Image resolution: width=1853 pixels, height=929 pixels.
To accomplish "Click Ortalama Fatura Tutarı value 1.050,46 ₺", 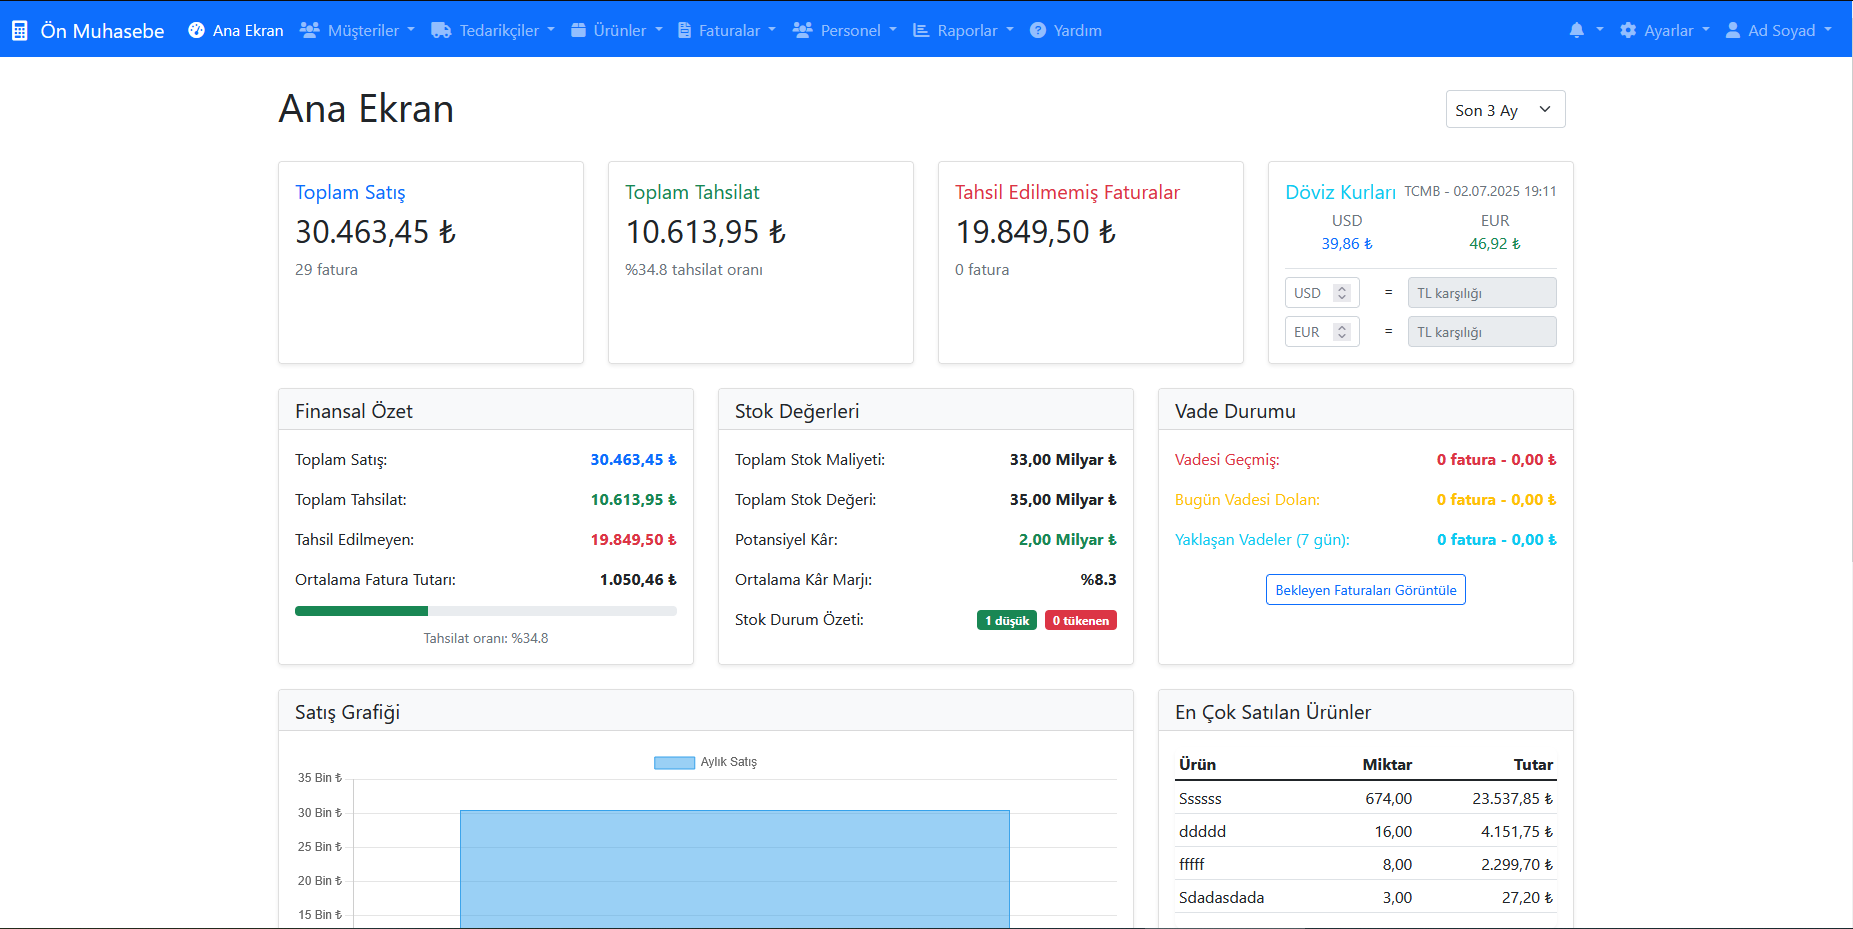I will coord(638,580).
